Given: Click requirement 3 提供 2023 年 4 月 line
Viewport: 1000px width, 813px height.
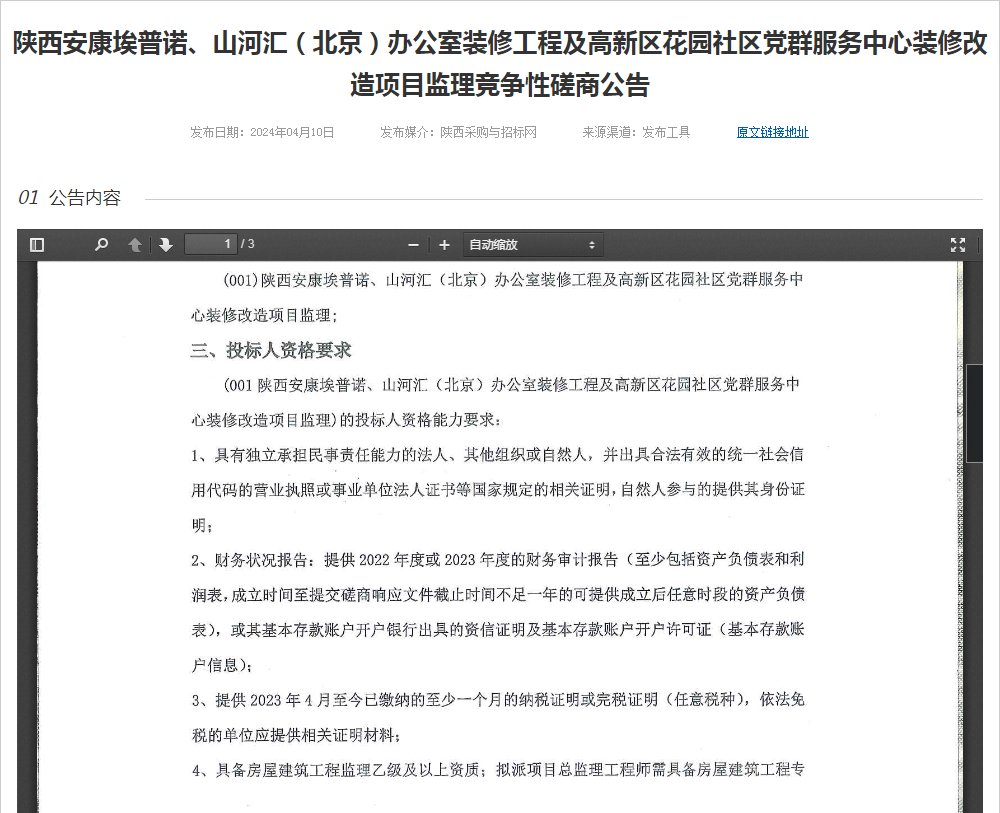Looking at the screenshot, I should coord(497,700).
